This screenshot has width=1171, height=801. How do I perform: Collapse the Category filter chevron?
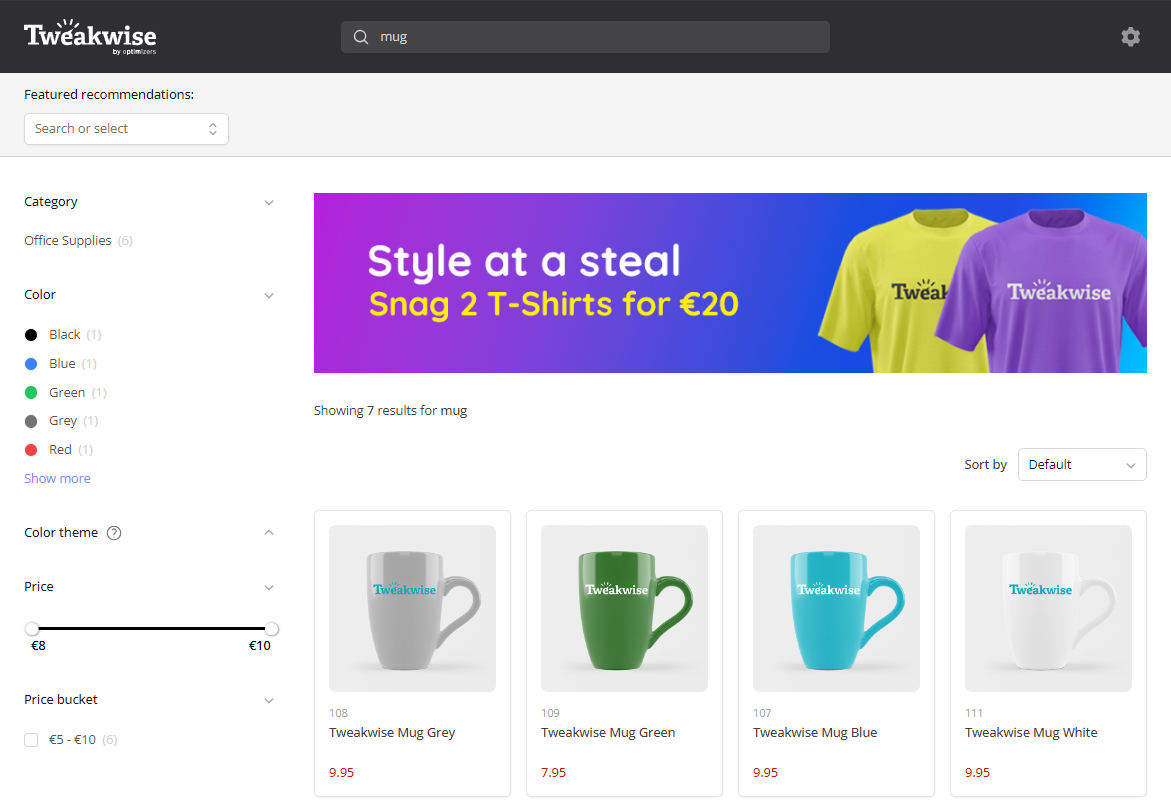(x=269, y=202)
